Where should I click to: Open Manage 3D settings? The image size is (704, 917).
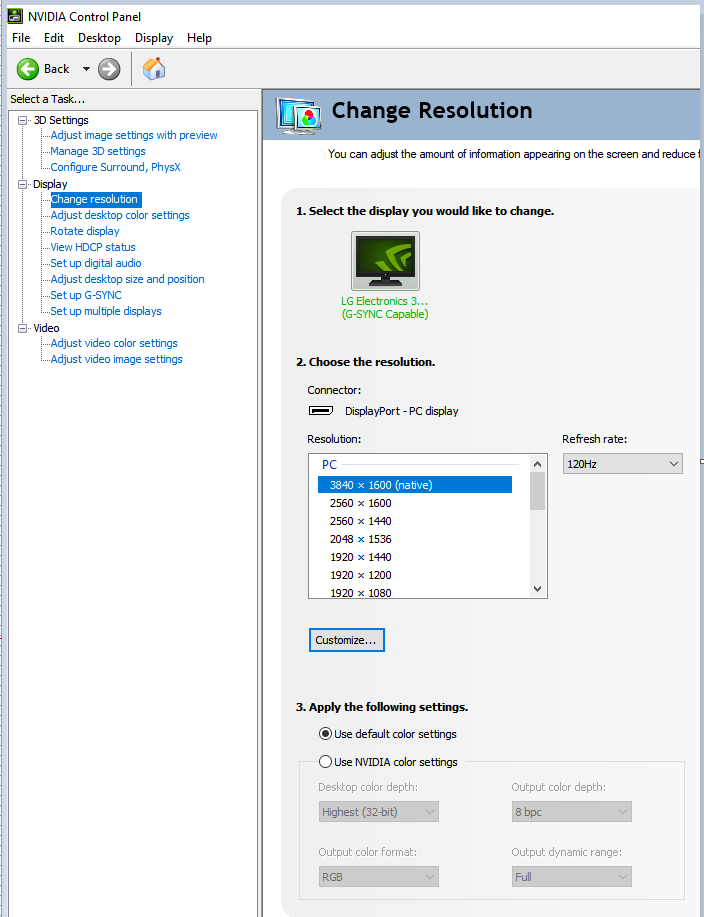(98, 151)
